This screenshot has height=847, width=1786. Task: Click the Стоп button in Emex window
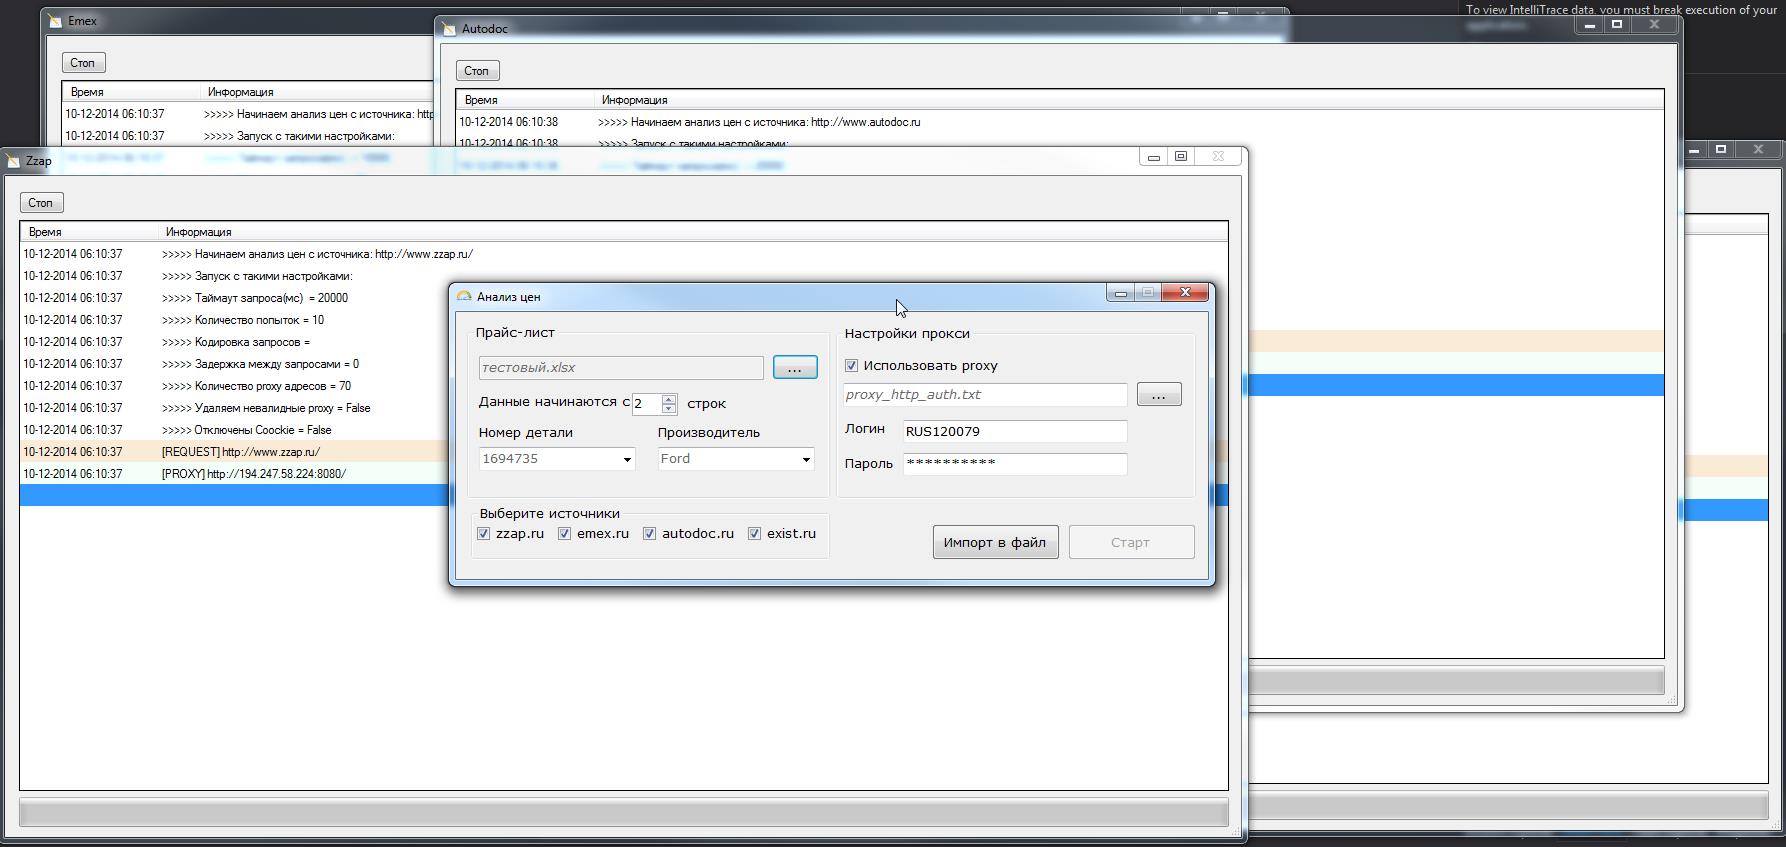tap(83, 63)
